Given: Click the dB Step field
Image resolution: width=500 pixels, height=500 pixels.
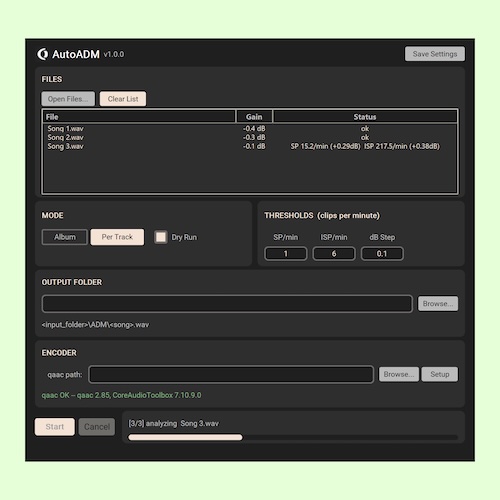Looking at the screenshot, I should [382, 254].
